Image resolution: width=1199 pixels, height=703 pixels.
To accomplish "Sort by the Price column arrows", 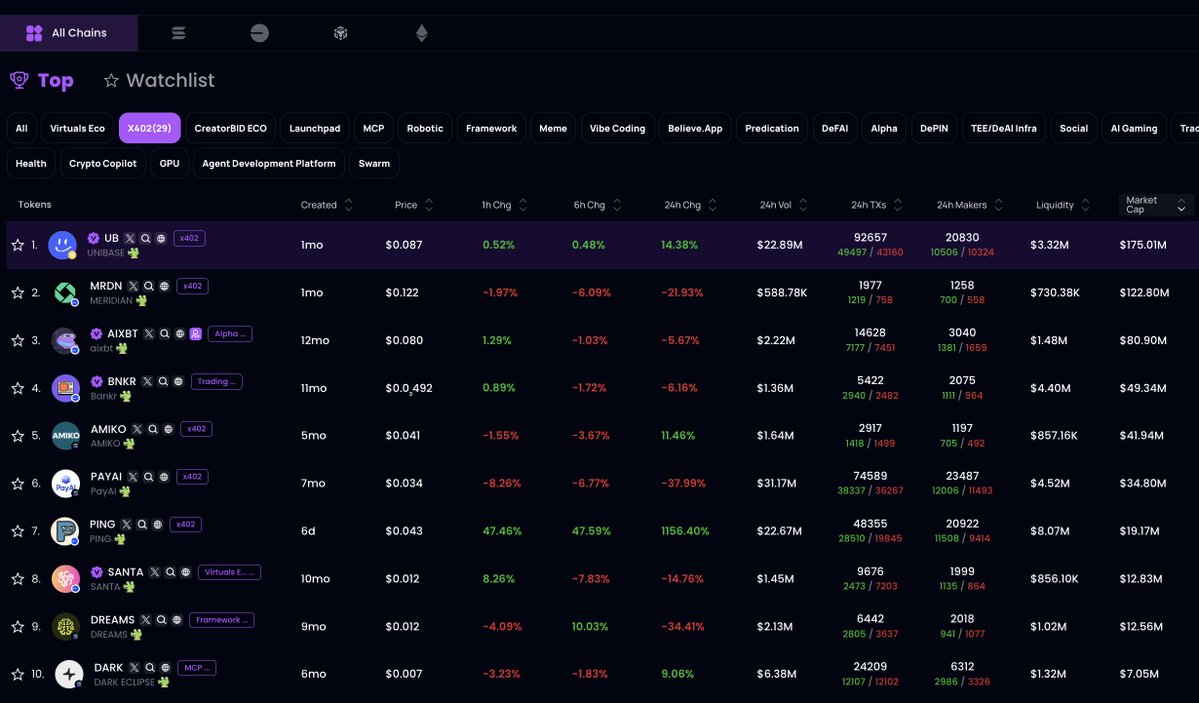I will tap(429, 205).
